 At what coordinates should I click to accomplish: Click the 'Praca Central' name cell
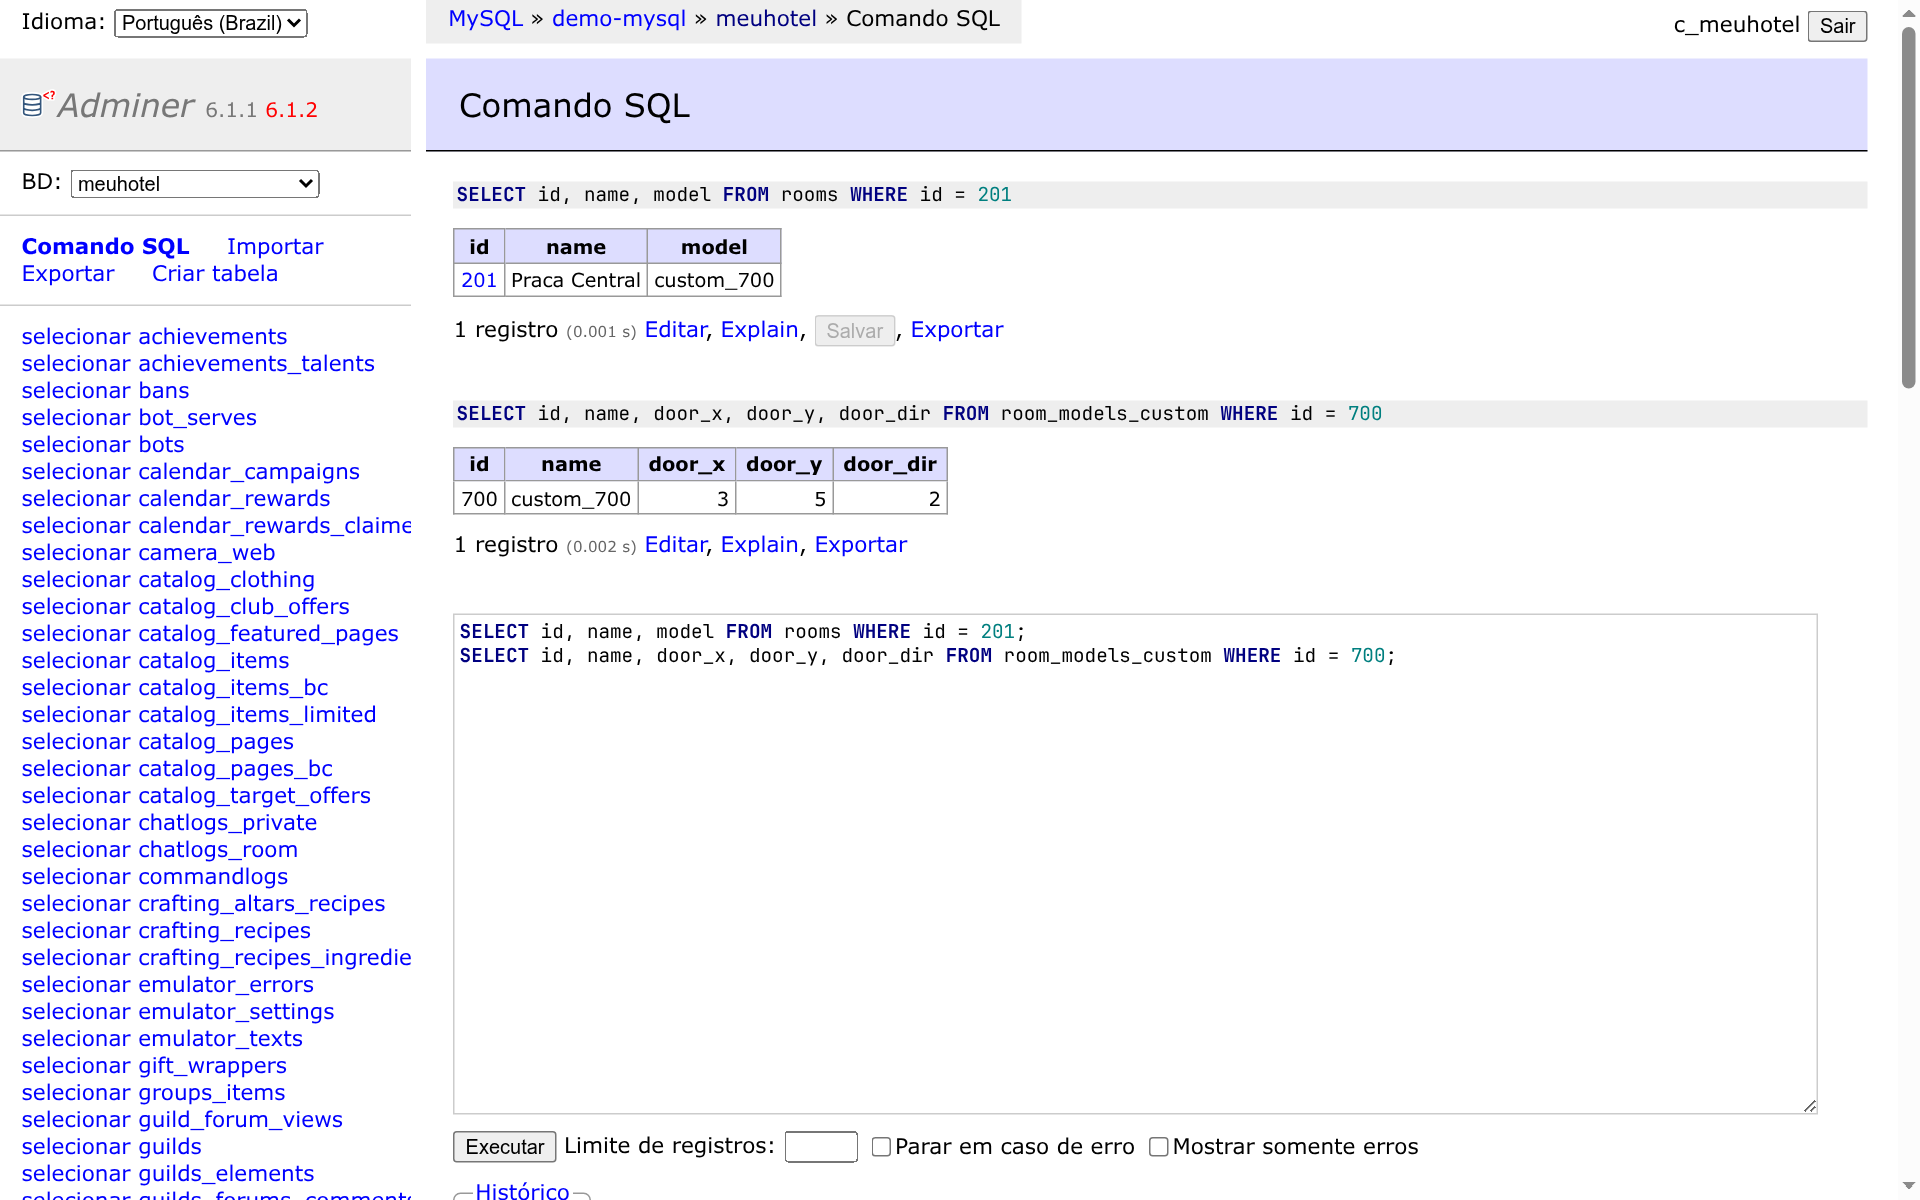[x=575, y=281]
